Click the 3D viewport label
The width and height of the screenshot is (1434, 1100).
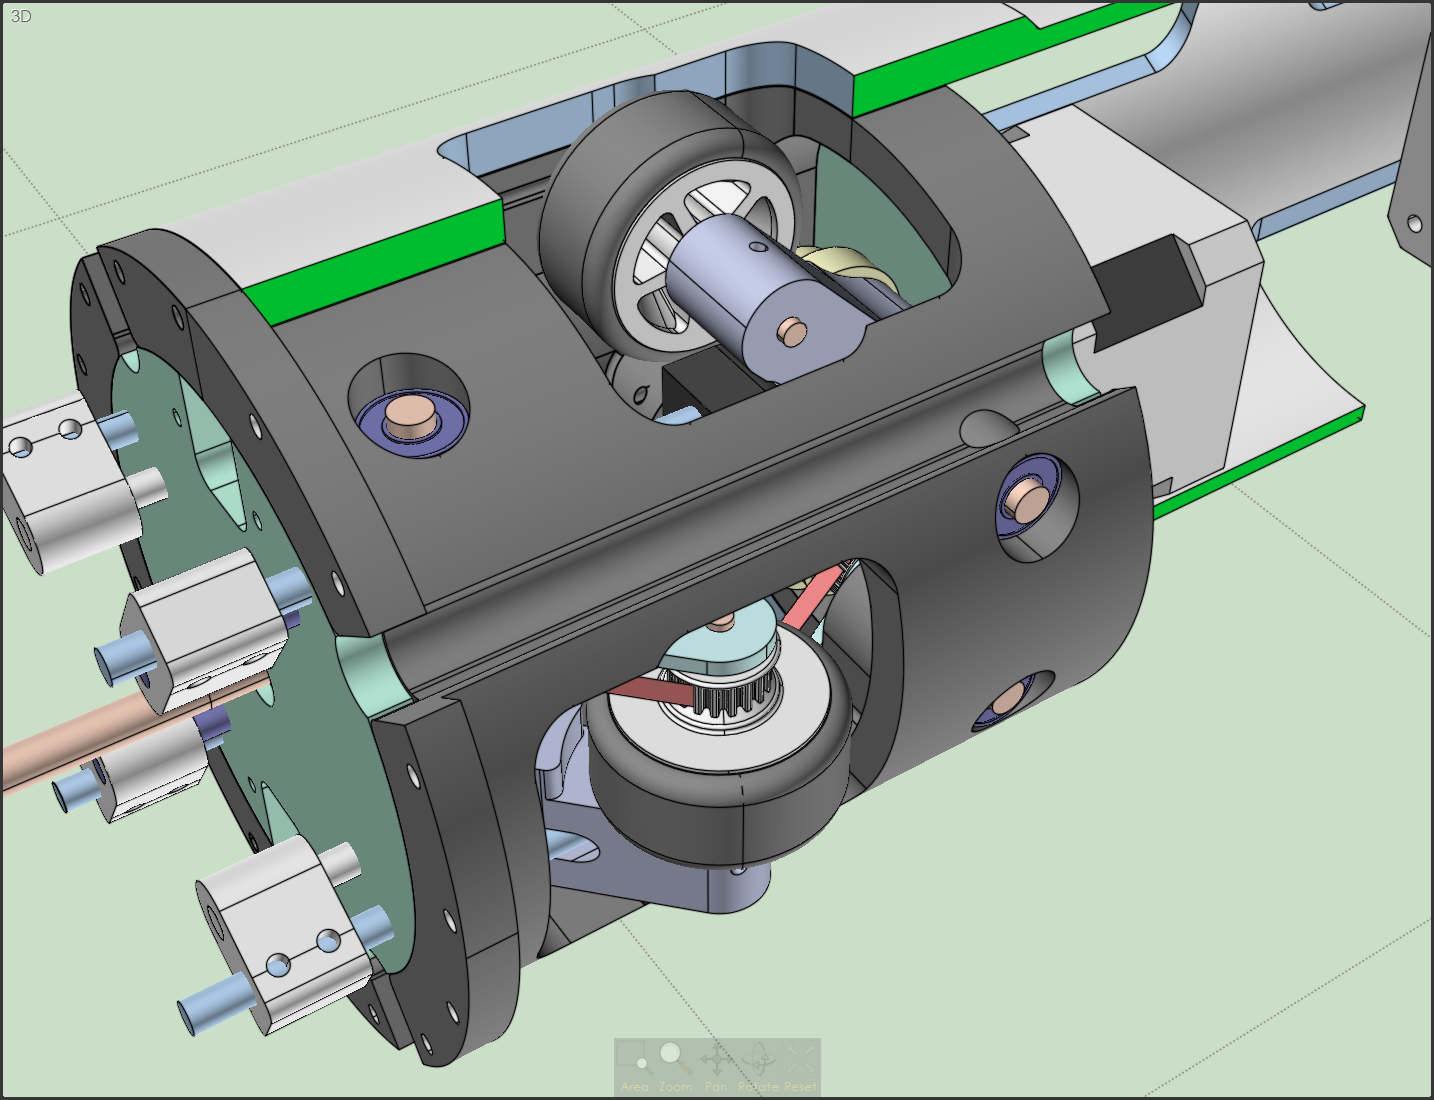[20, 16]
